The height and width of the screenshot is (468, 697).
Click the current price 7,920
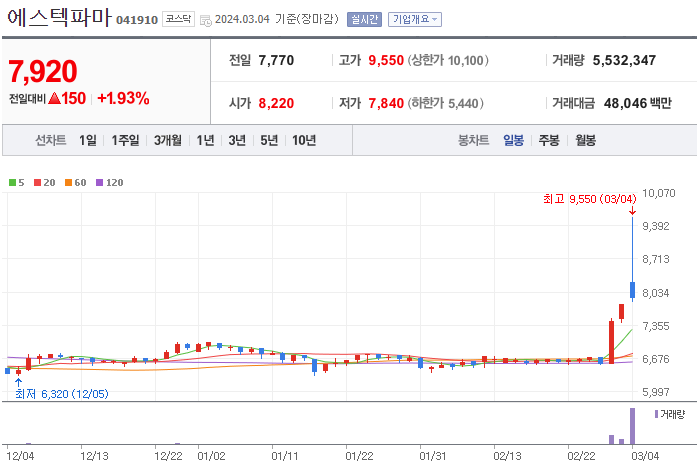pos(43,72)
